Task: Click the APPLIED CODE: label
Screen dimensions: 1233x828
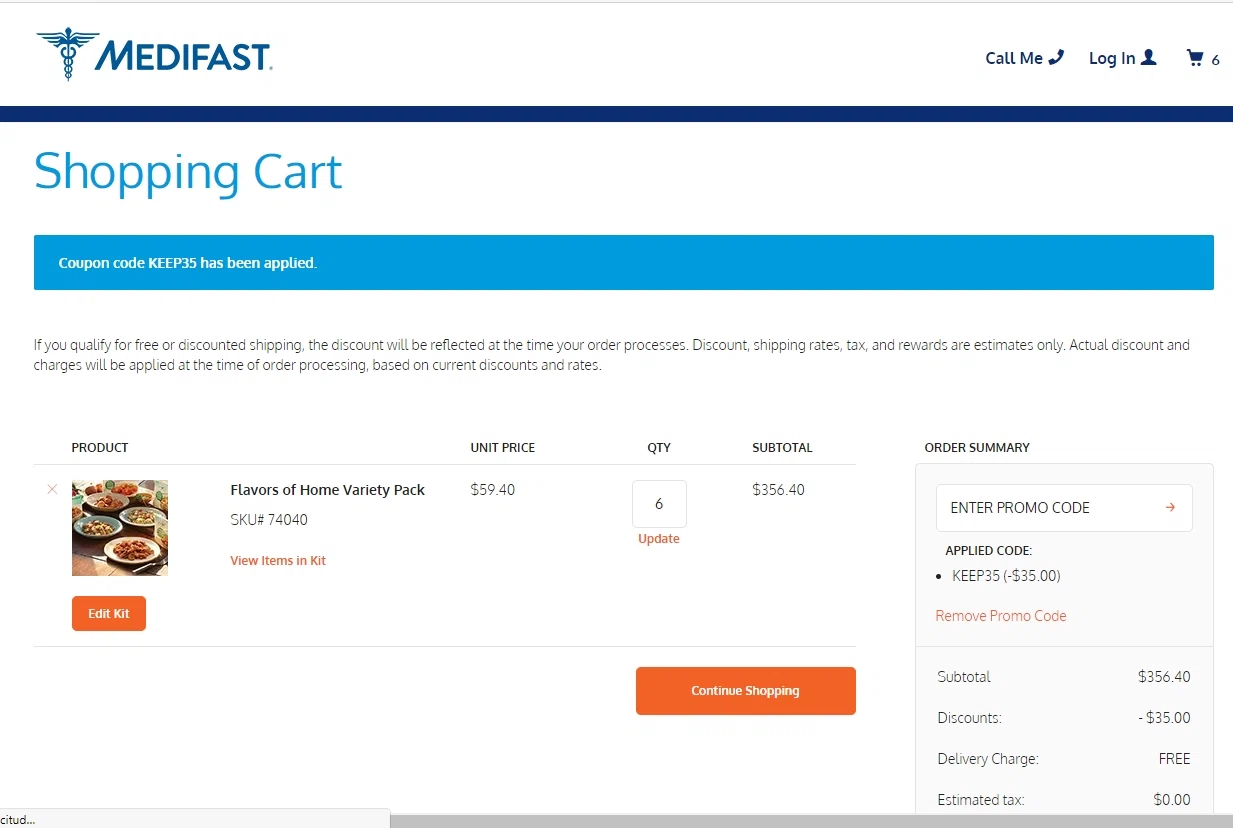Action: tap(989, 551)
